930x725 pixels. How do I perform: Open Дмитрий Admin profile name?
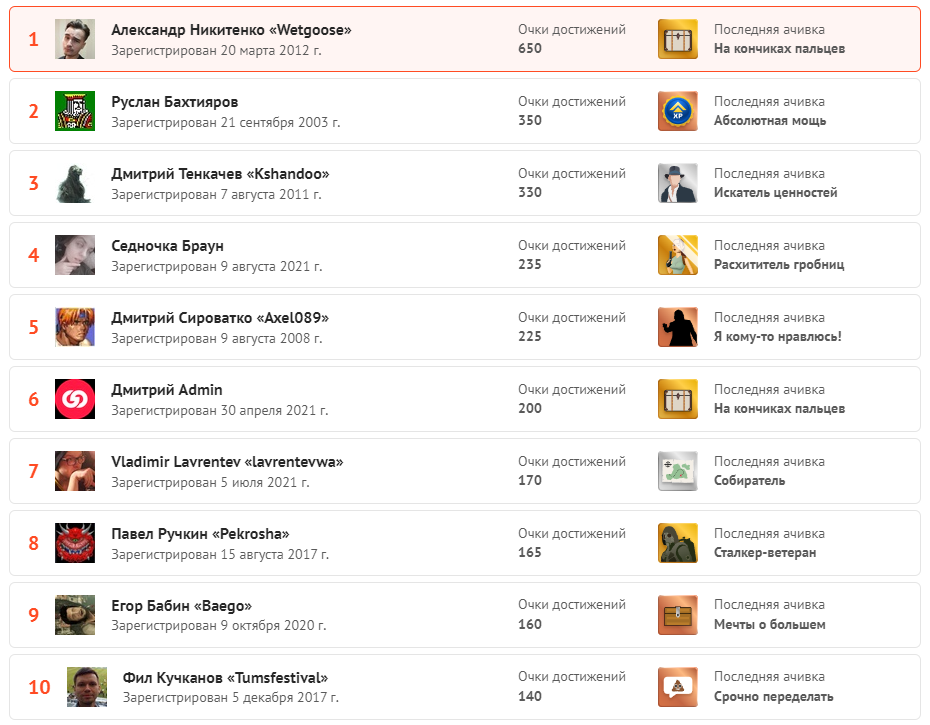(167, 390)
